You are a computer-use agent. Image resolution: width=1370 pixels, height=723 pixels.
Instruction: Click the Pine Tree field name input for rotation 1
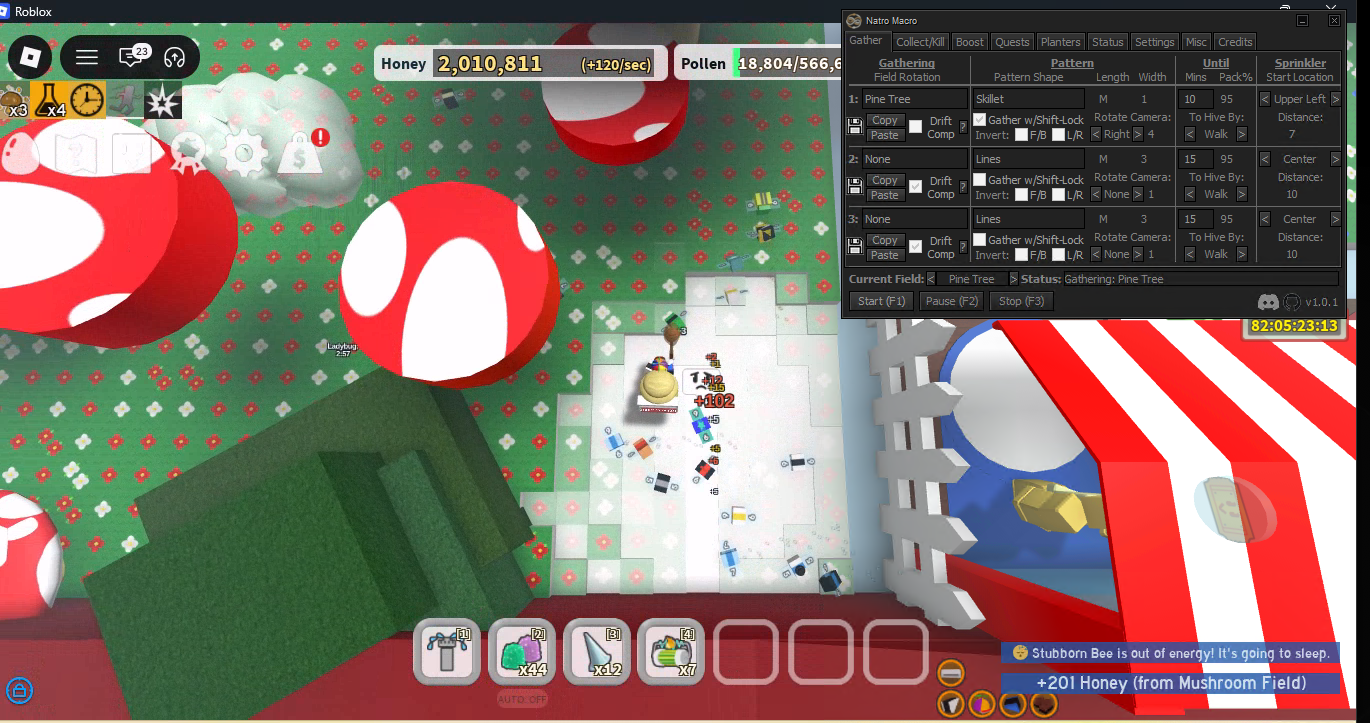click(914, 99)
